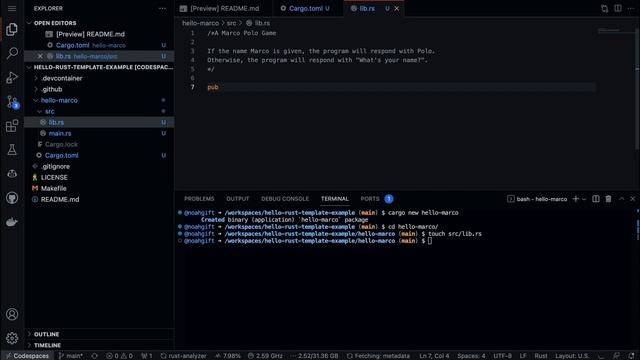Image resolution: width=640 pixels, height=360 pixels.
Task: Open main.rs in the file tree
Action: [x=99, y=133]
